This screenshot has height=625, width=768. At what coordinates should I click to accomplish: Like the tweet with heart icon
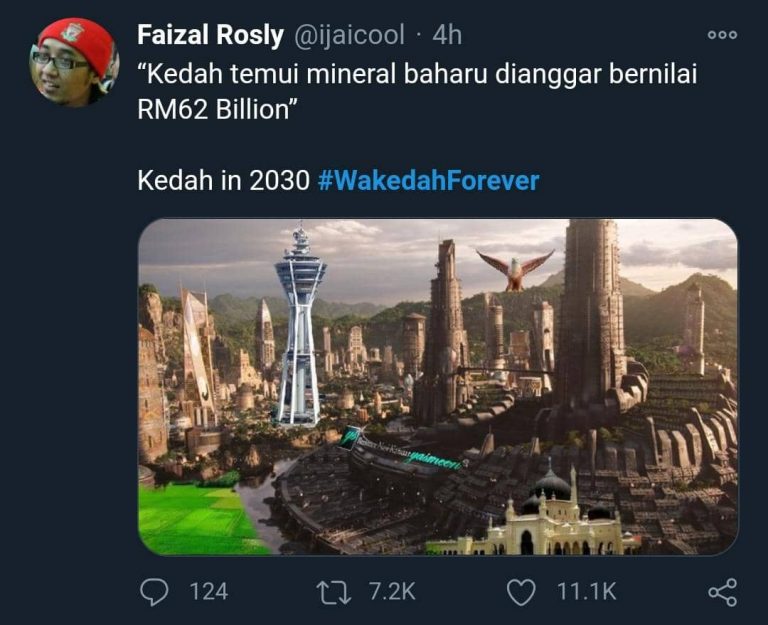click(x=520, y=592)
